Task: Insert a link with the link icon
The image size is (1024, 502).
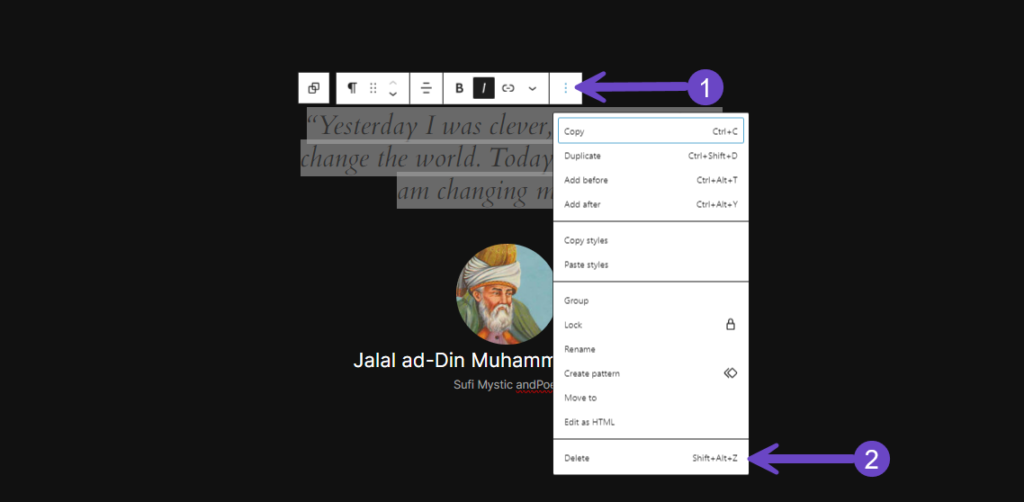Action: [508, 88]
